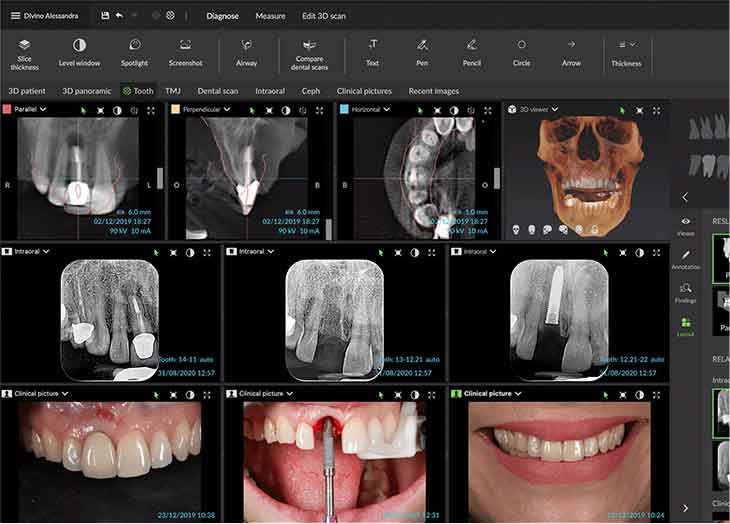Collapse the right panel with left chevron
Viewport: 730px width, 524px height.
685,197
